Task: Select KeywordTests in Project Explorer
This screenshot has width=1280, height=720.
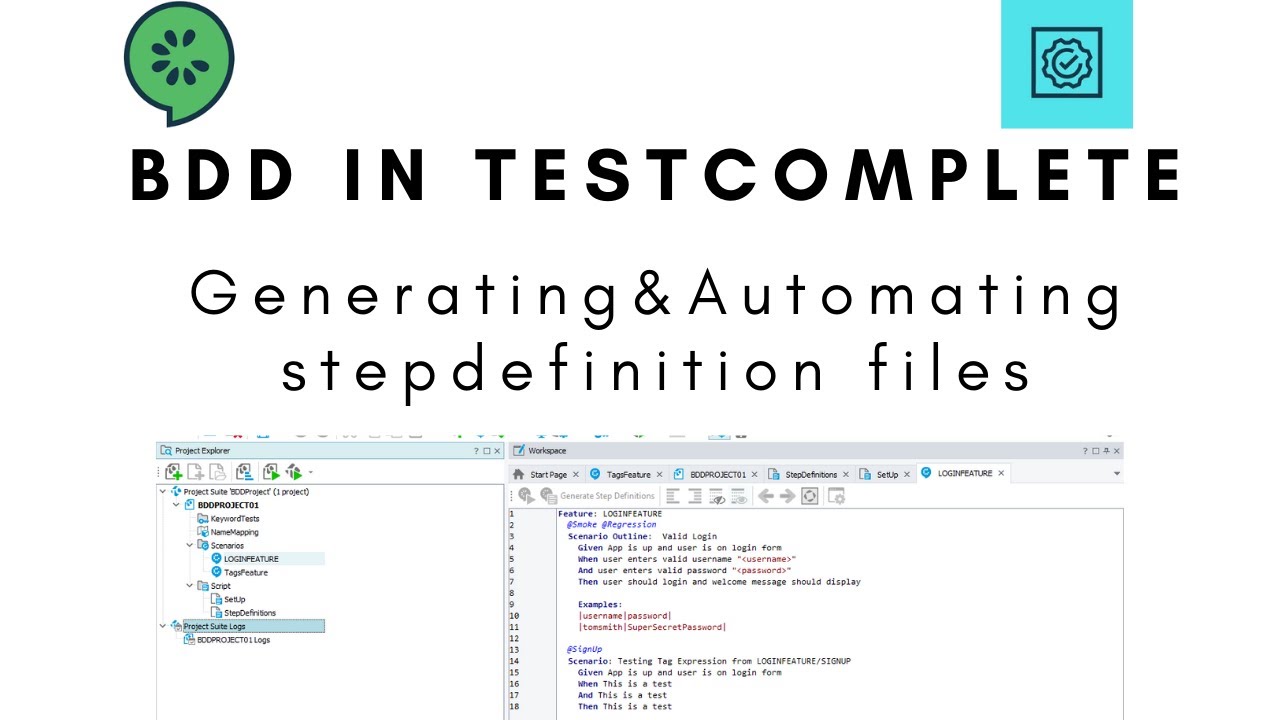Action: click(x=235, y=519)
